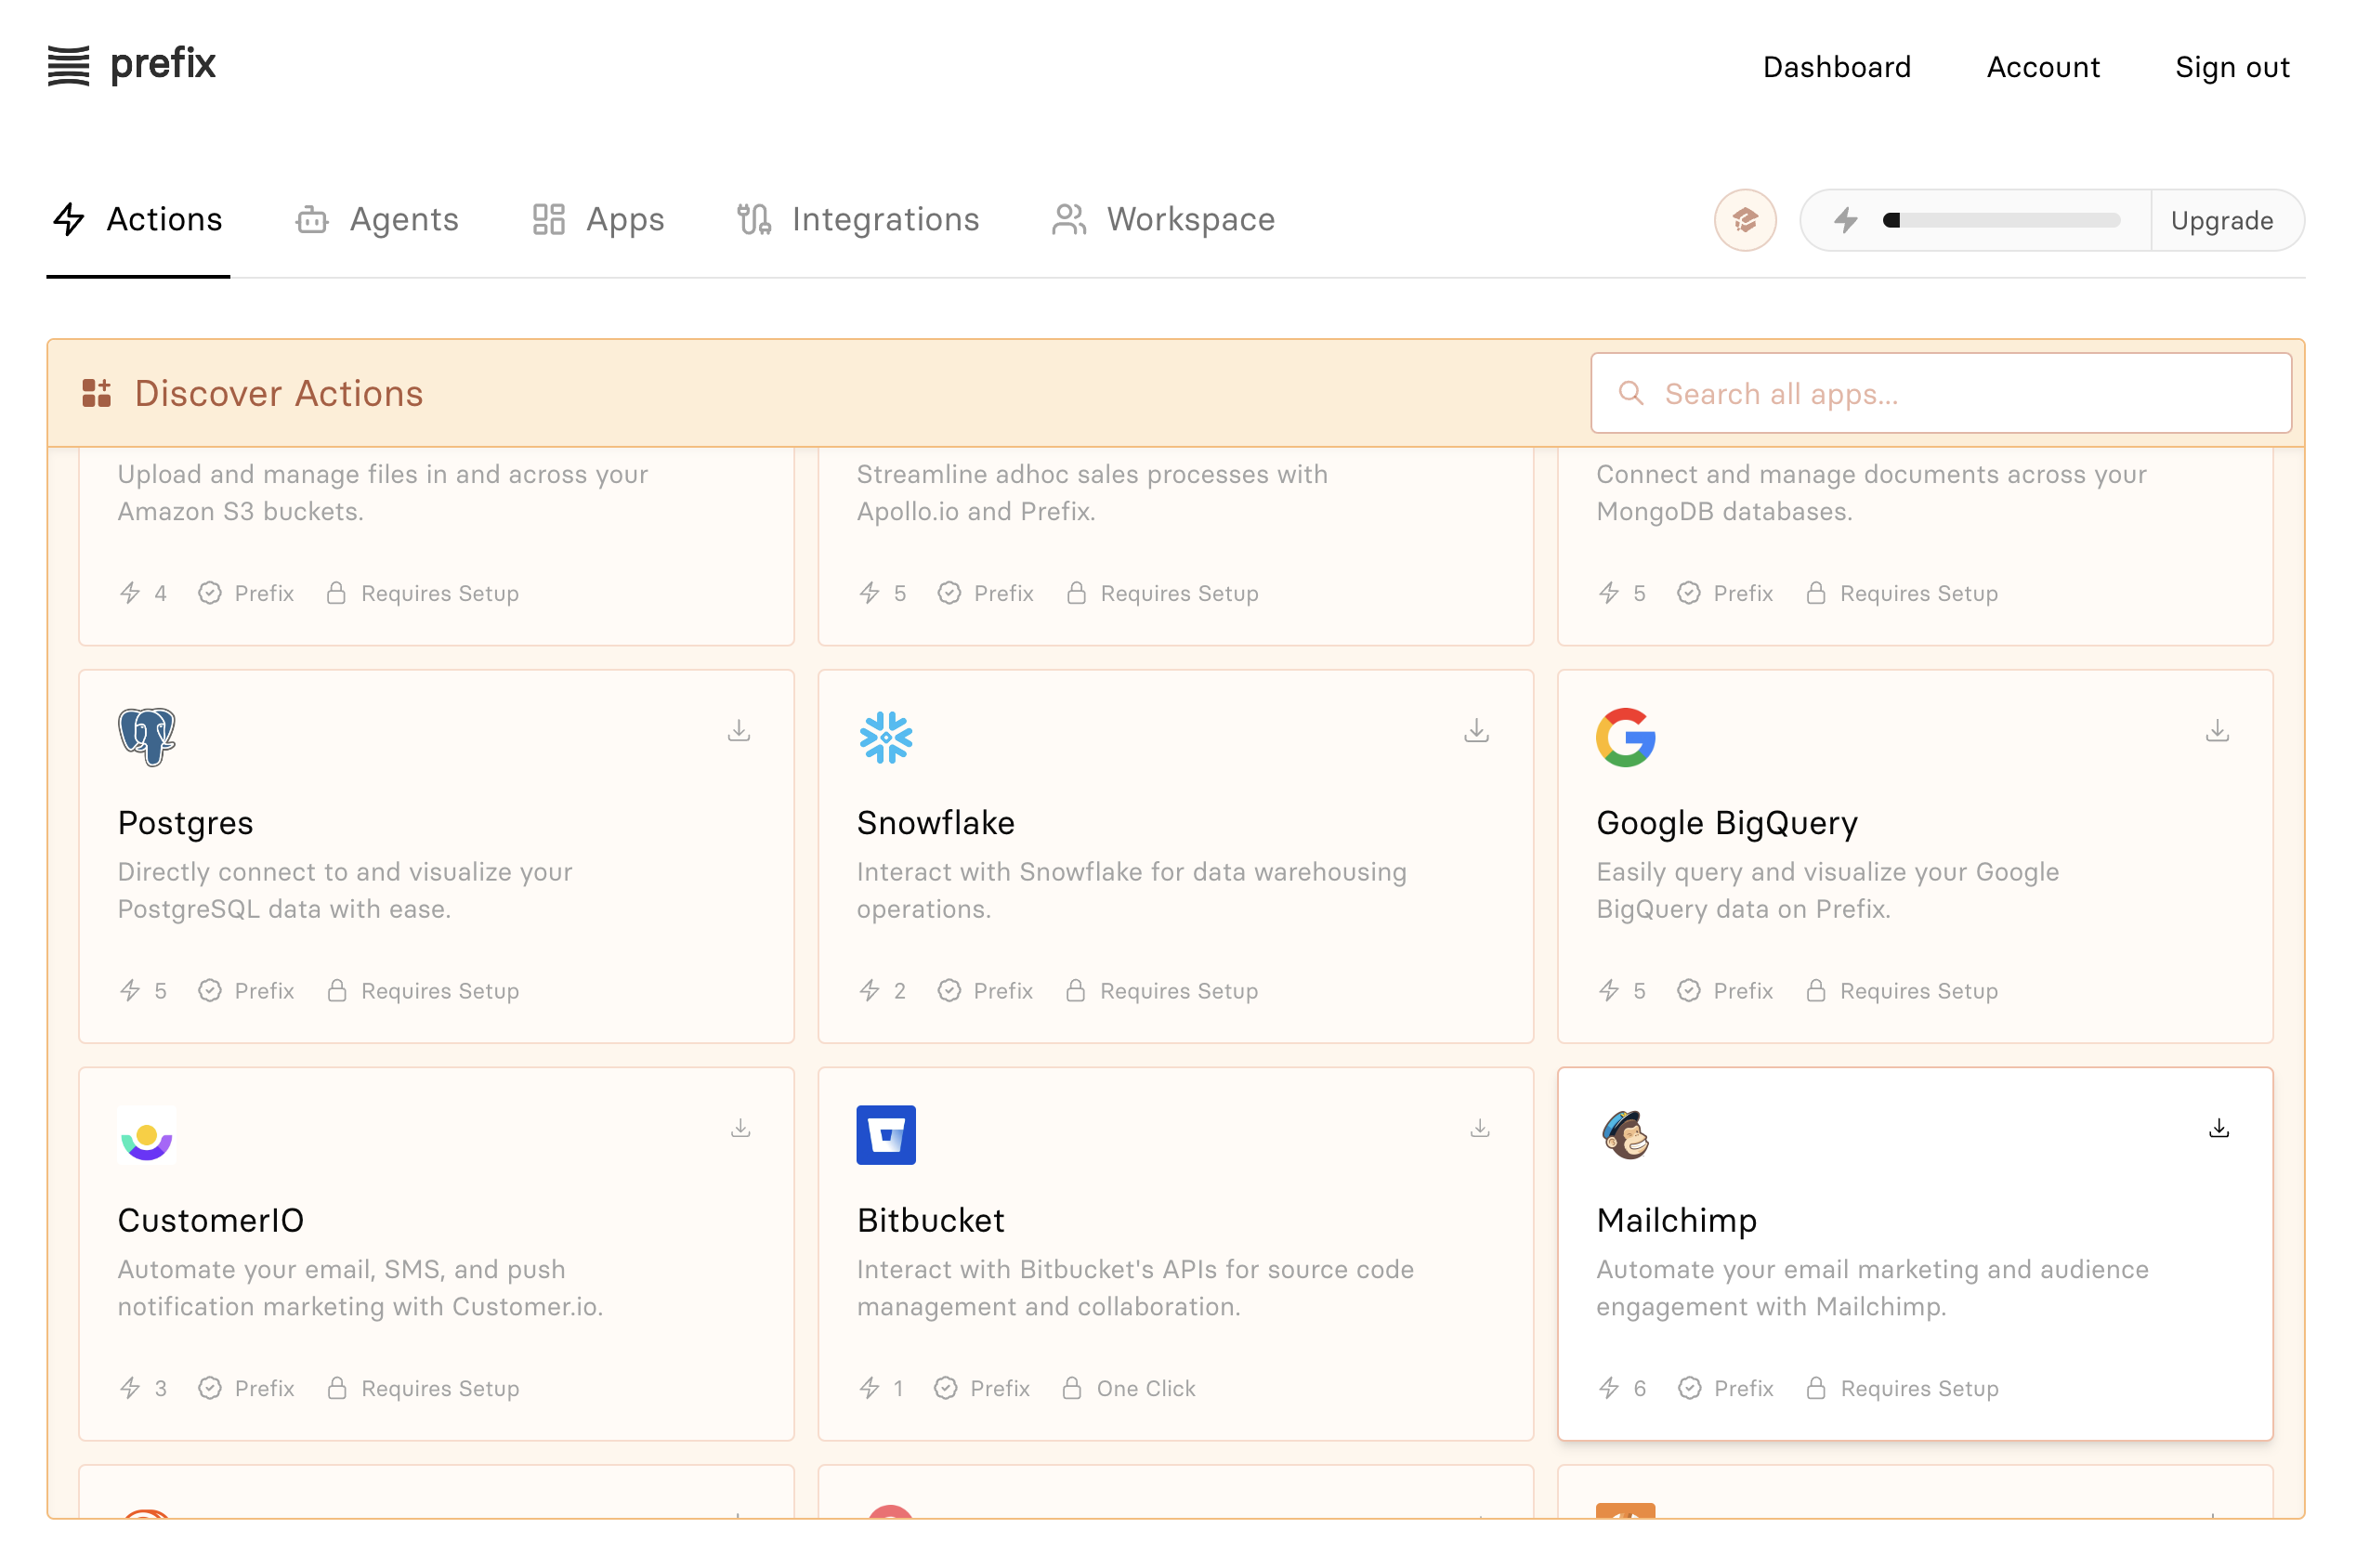This screenshot has width=2356, height=1568.
Task: Open the CustomerIO card title
Action: tap(210, 1220)
